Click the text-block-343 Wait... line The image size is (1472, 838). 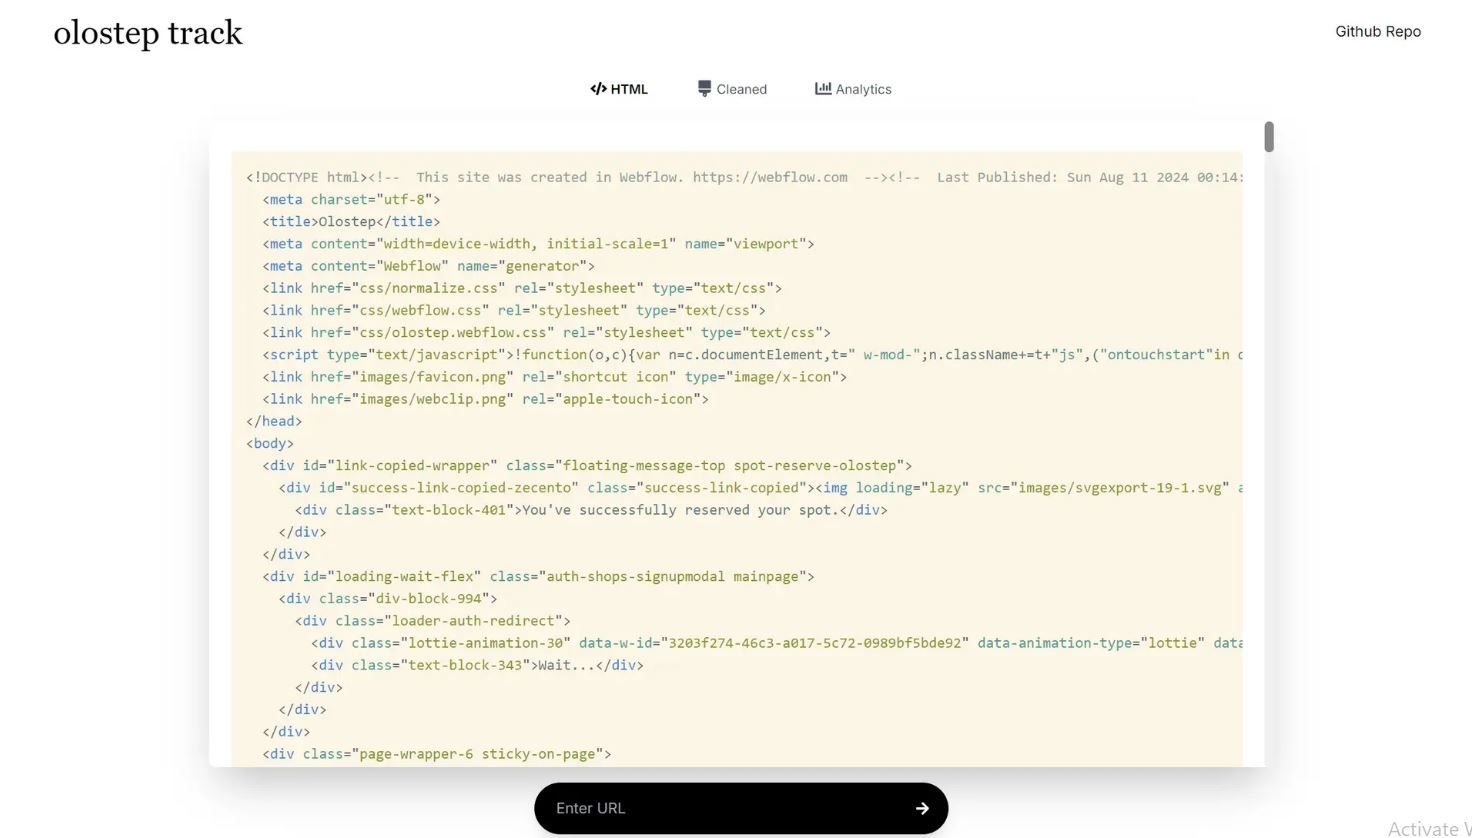point(477,664)
